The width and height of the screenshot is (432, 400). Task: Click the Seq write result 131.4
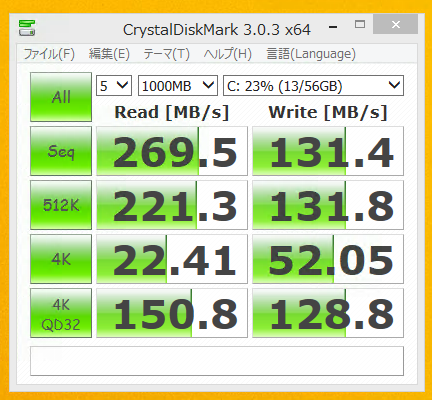(x=328, y=151)
